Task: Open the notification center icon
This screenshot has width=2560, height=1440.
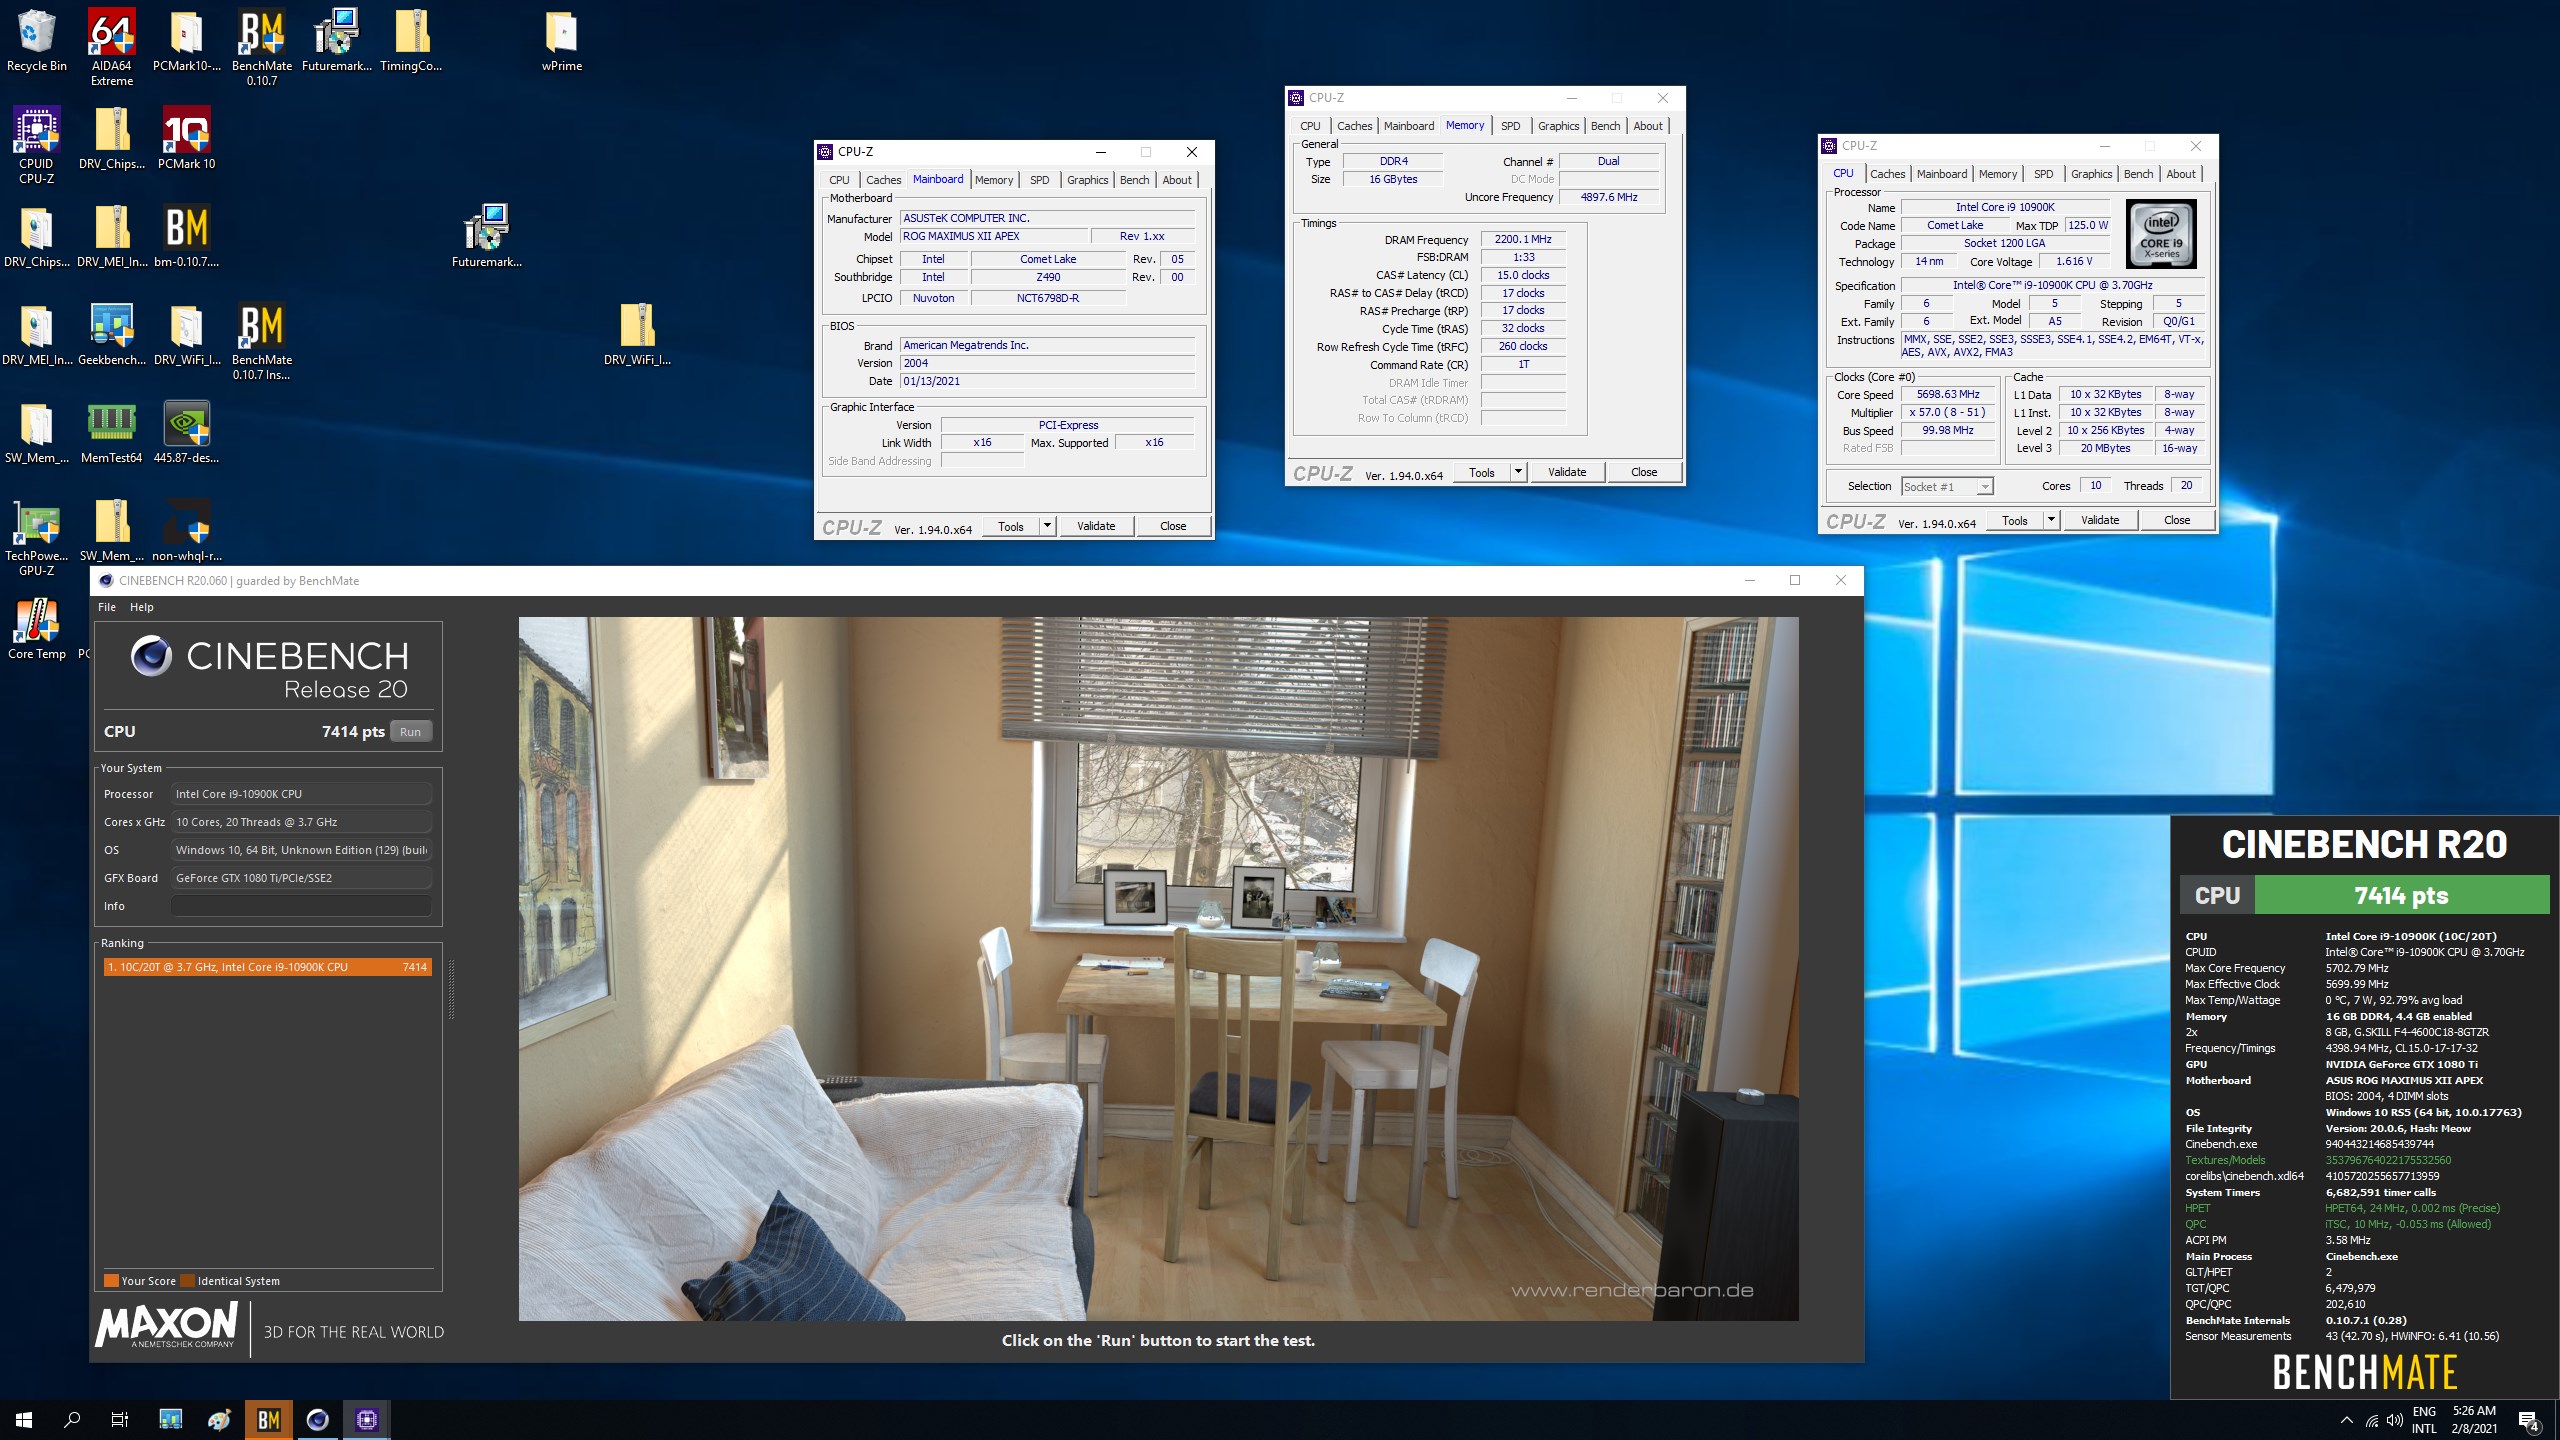Action: (2530, 1419)
